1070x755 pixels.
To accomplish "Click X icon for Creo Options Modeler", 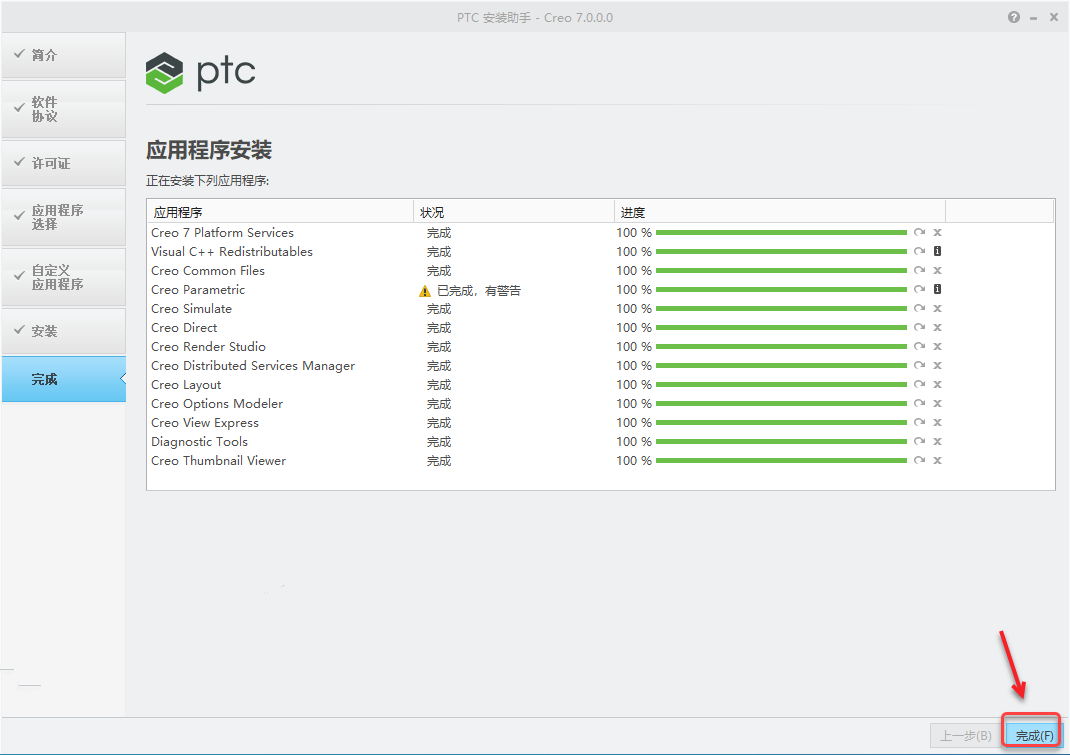I will (x=938, y=404).
